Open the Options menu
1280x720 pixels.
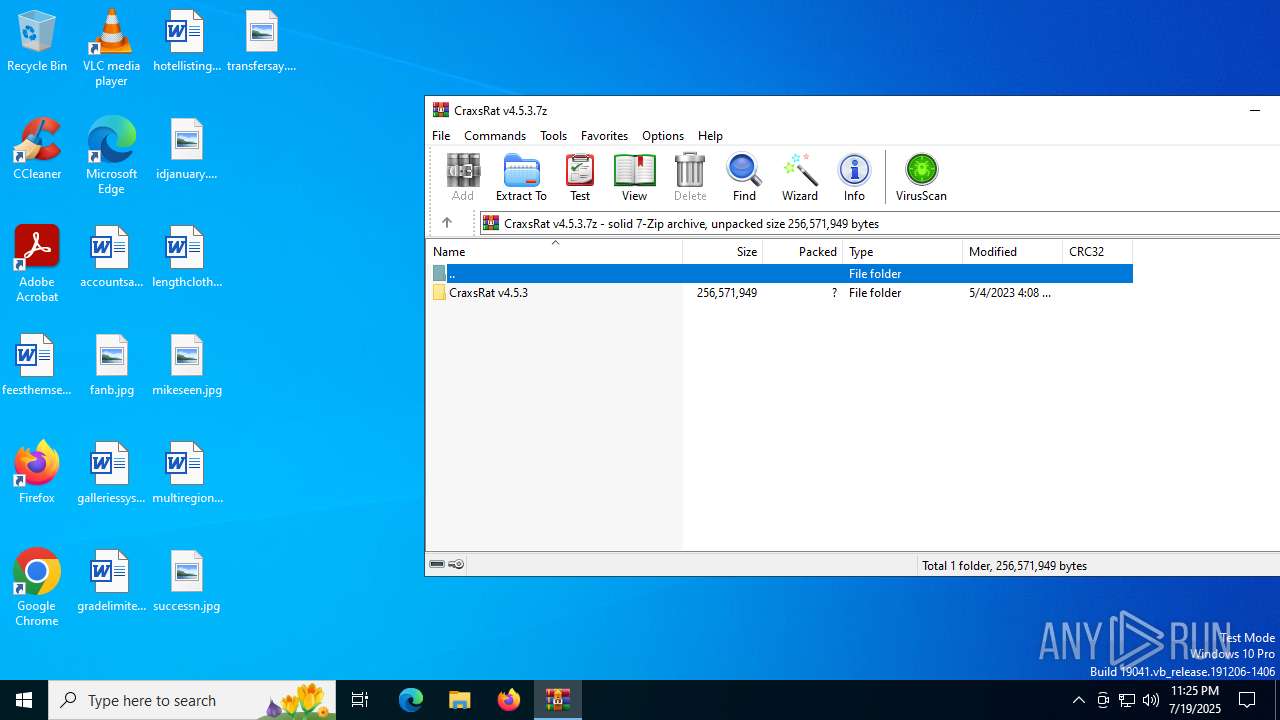pos(663,135)
